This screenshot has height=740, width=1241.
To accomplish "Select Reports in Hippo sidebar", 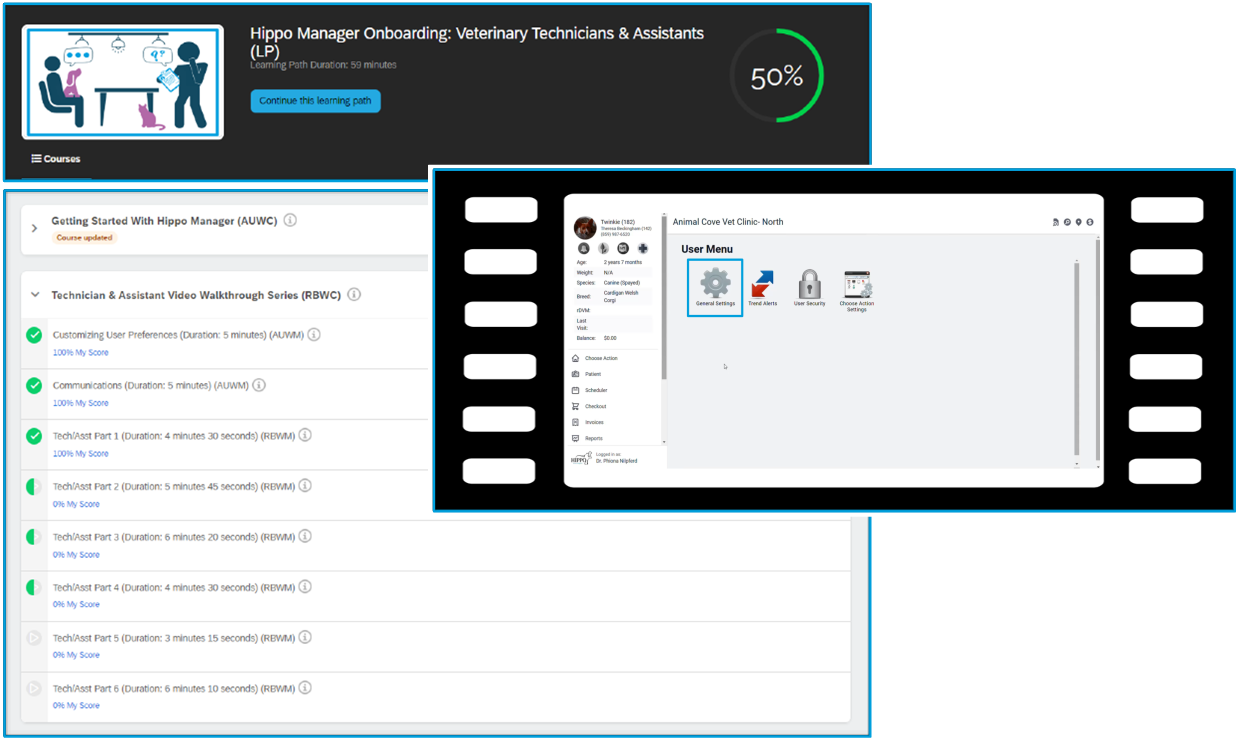I will [594, 438].
